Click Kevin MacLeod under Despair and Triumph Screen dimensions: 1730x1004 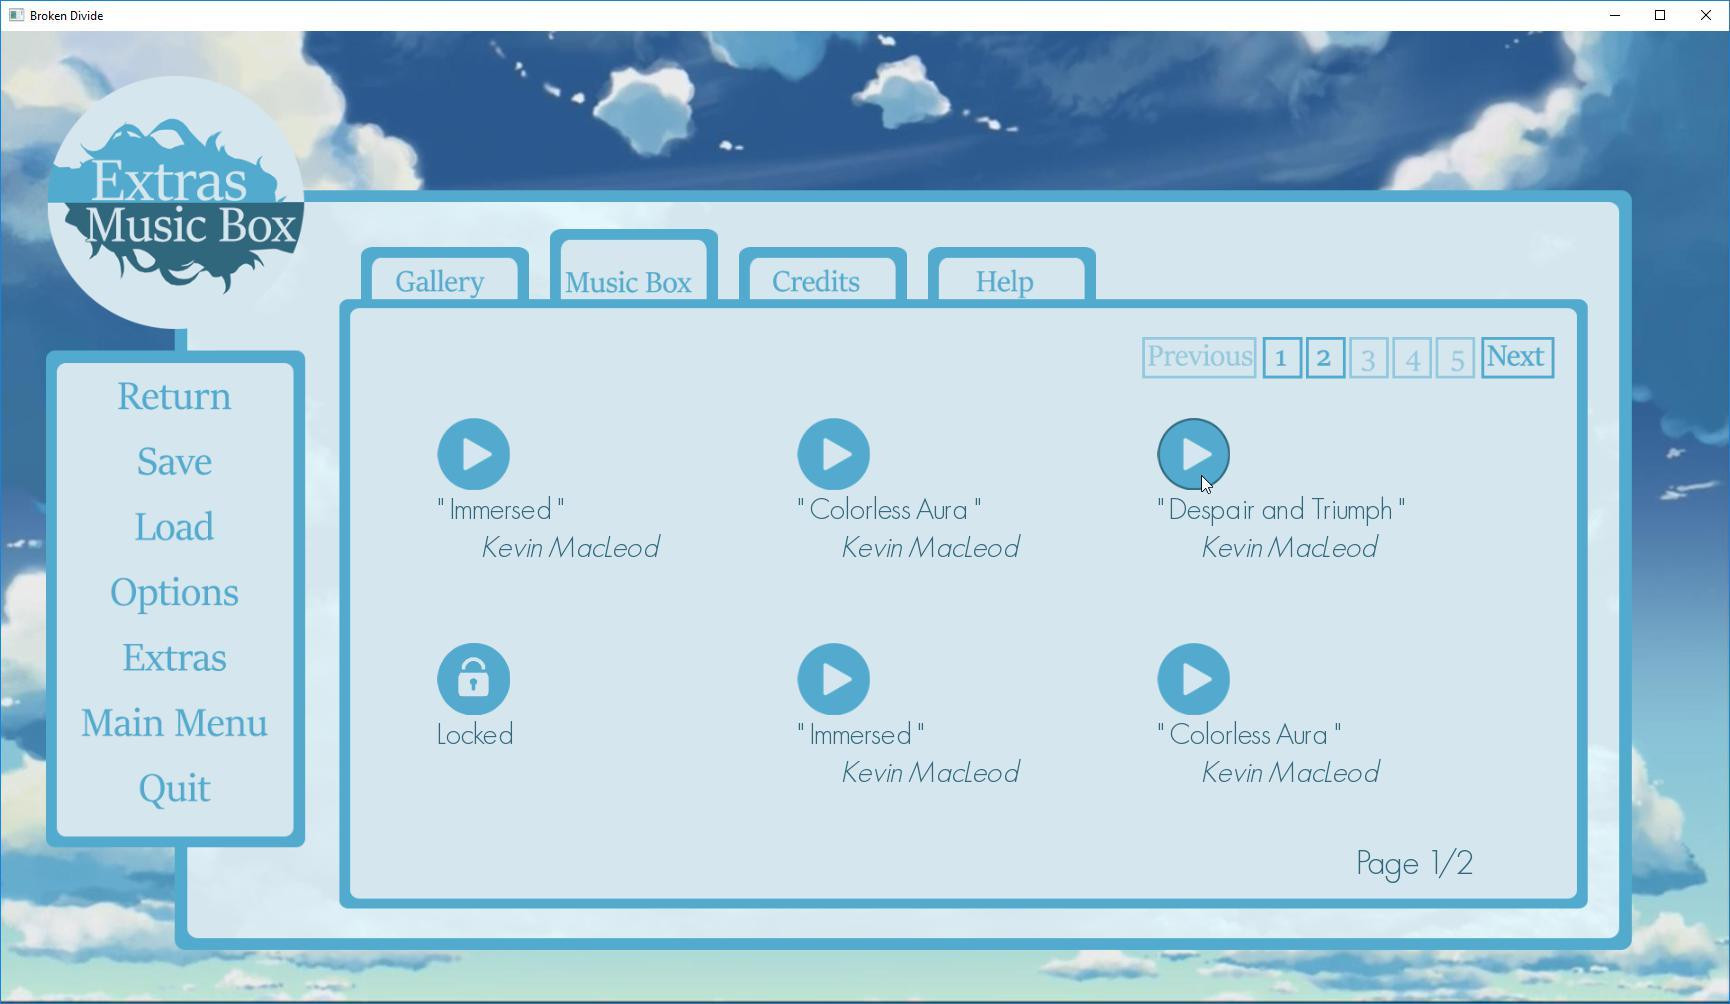point(1290,548)
